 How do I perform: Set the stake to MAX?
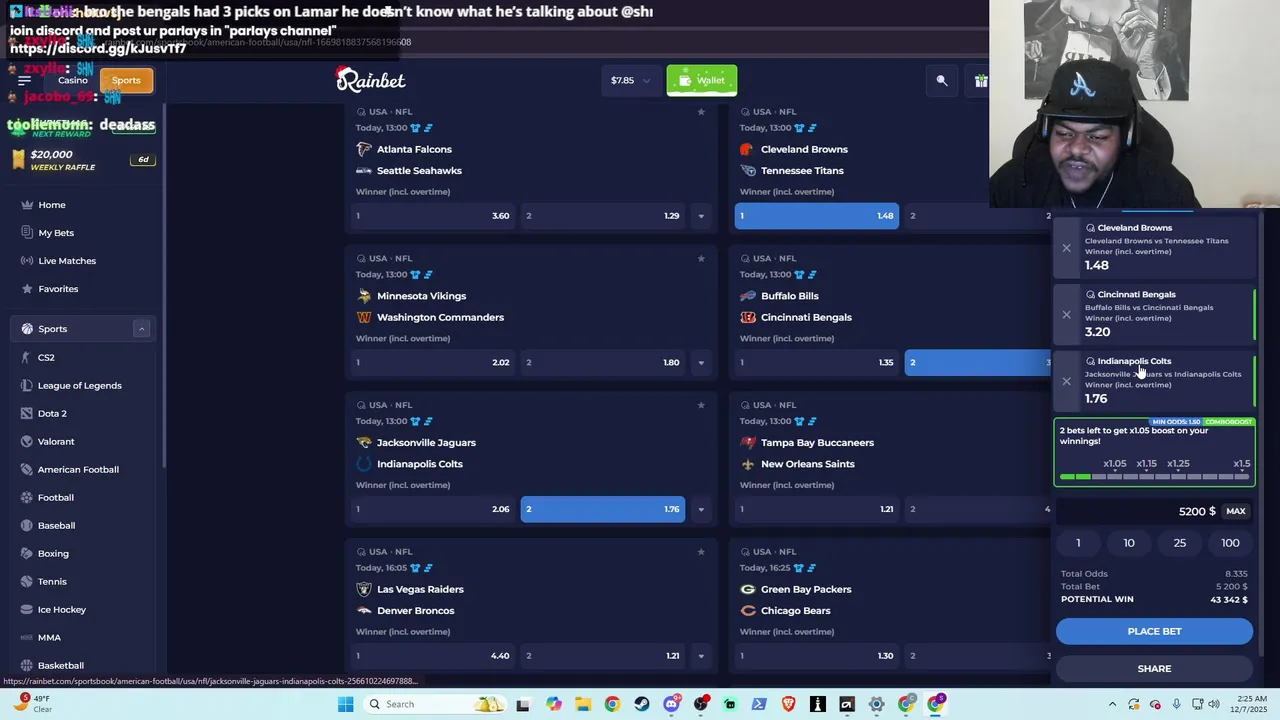point(1236,511)
